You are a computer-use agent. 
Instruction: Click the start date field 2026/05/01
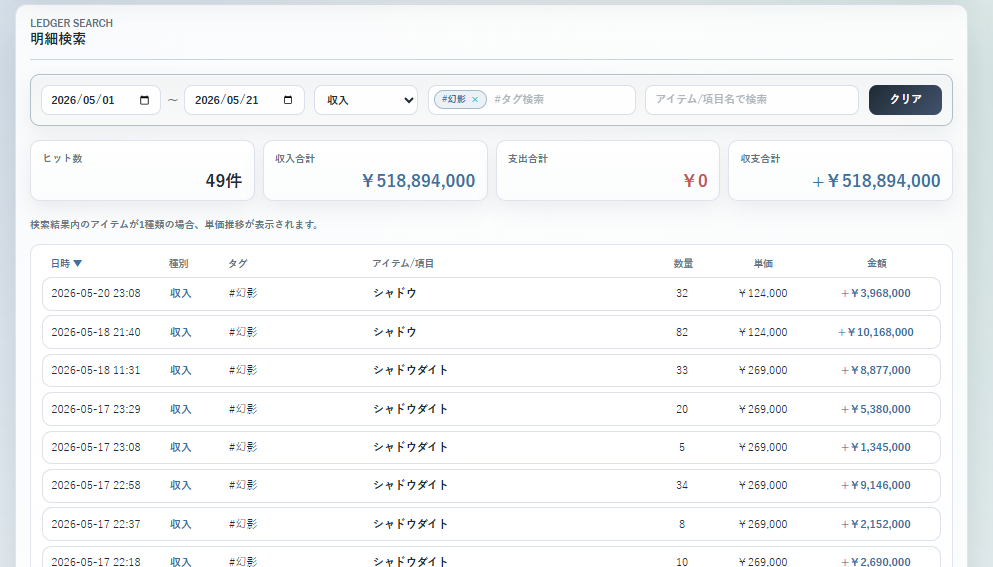click(x=101, y=100)
